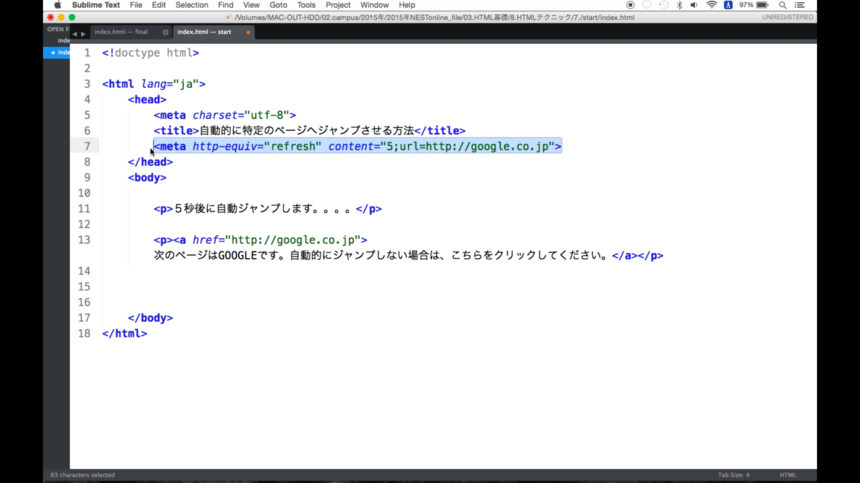Open the Selection menu

tap(191, 5)
